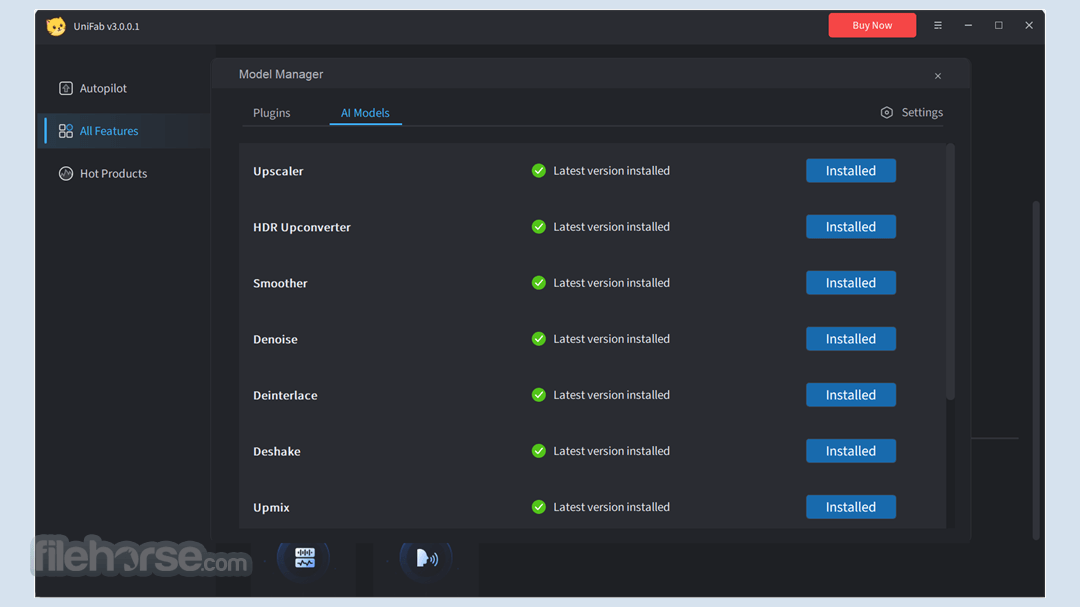Select the Deshake model name
This screenshot has width=1080, height=607.
click(277, 451)
